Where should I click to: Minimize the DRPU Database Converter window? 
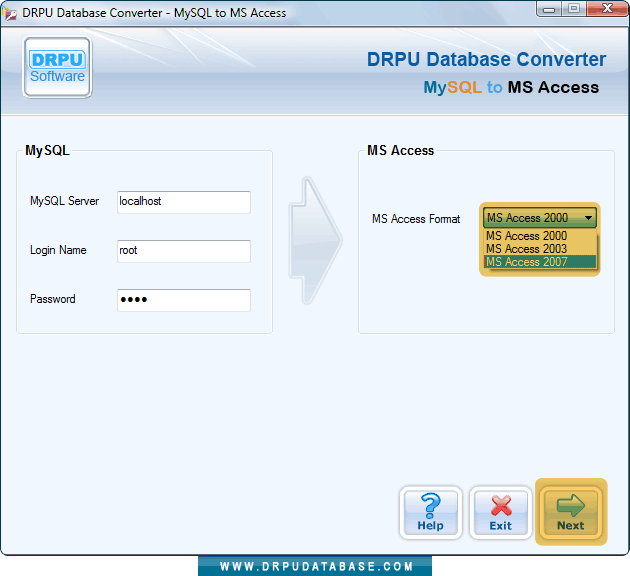click(549, 9)
